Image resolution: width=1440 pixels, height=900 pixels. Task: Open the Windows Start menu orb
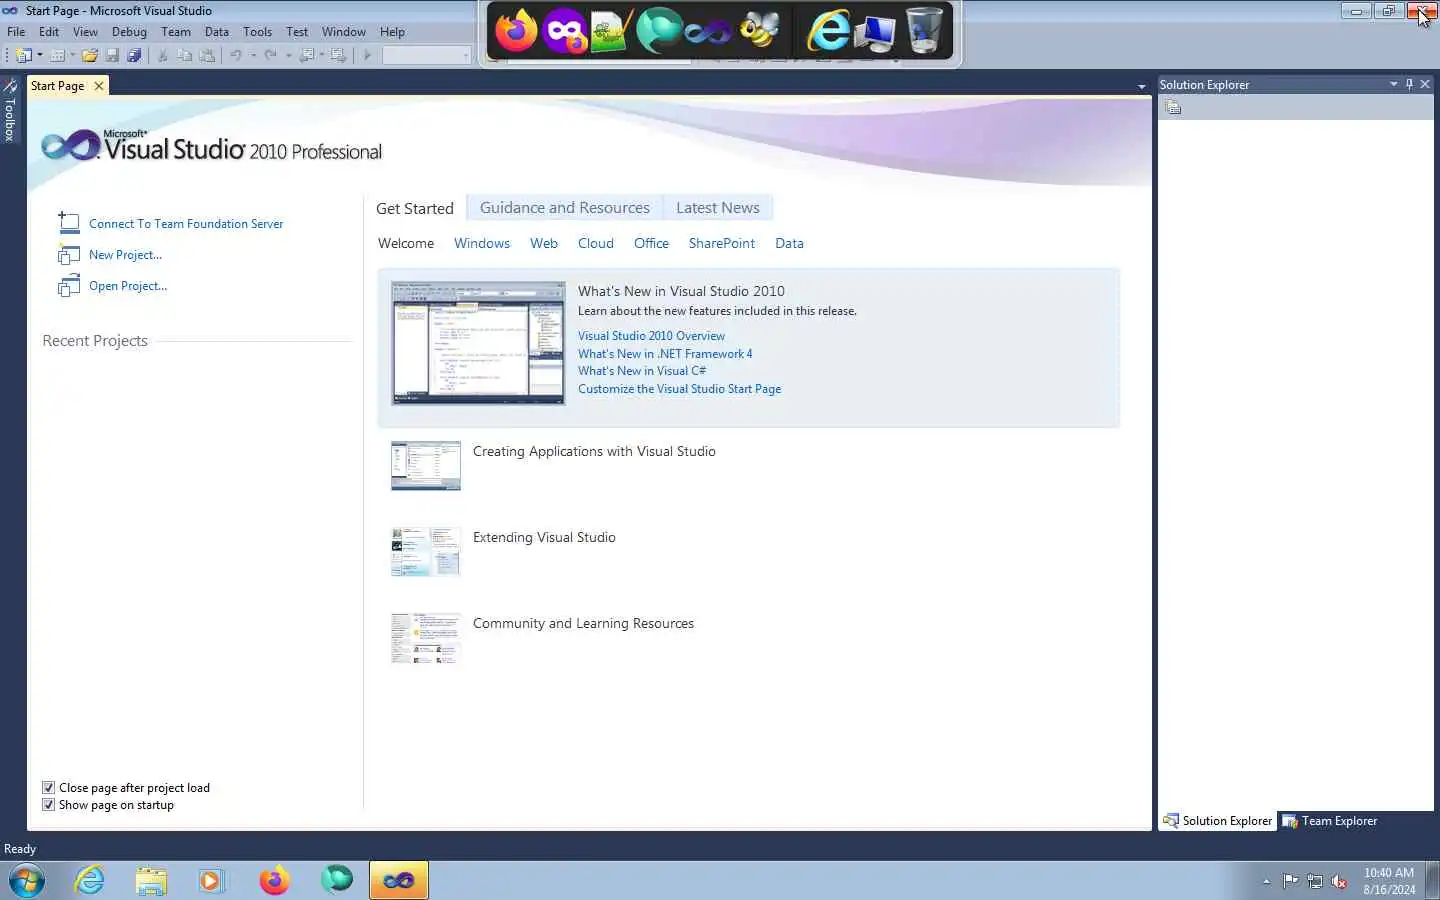point(27,881)
